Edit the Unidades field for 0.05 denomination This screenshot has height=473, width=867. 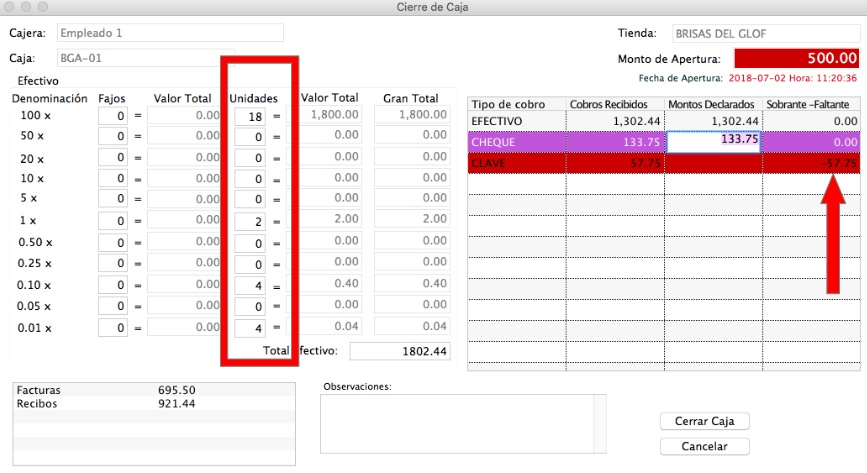coord(249,306)
